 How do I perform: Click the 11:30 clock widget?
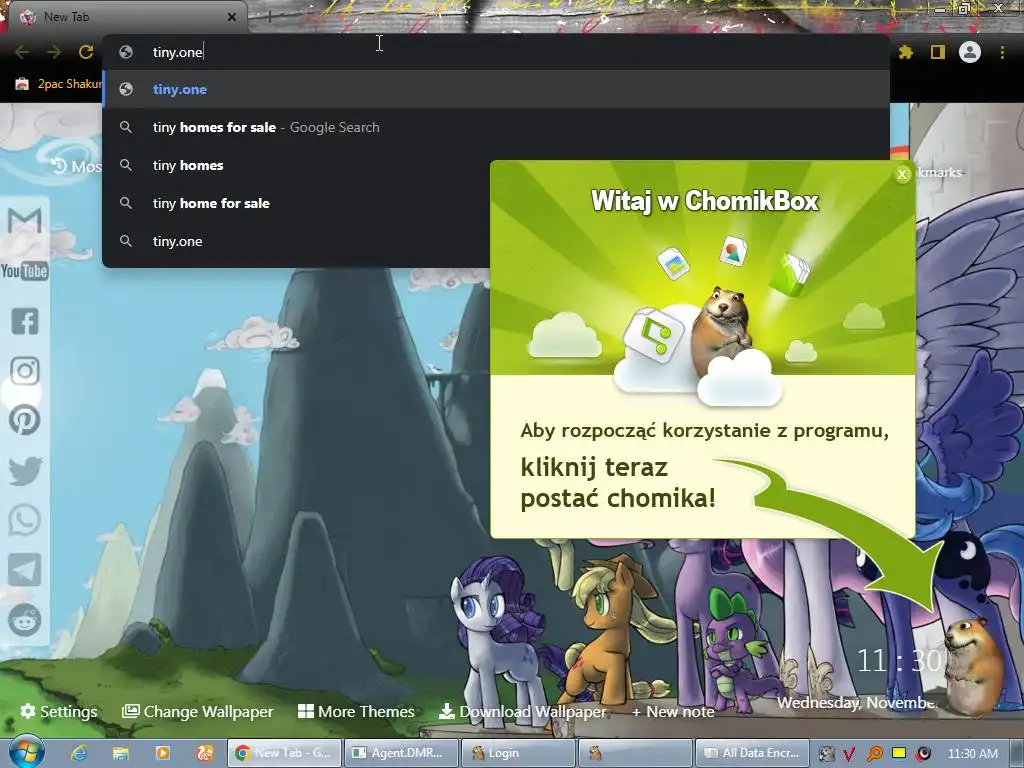pos(900,661)
